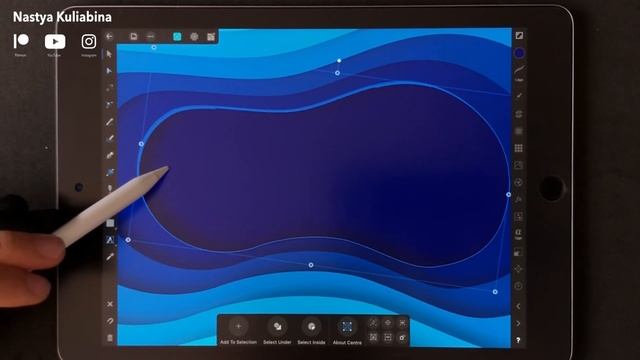
Task: Select the Pencil tool
Action: pyautogui.click(x=109, y=122)
